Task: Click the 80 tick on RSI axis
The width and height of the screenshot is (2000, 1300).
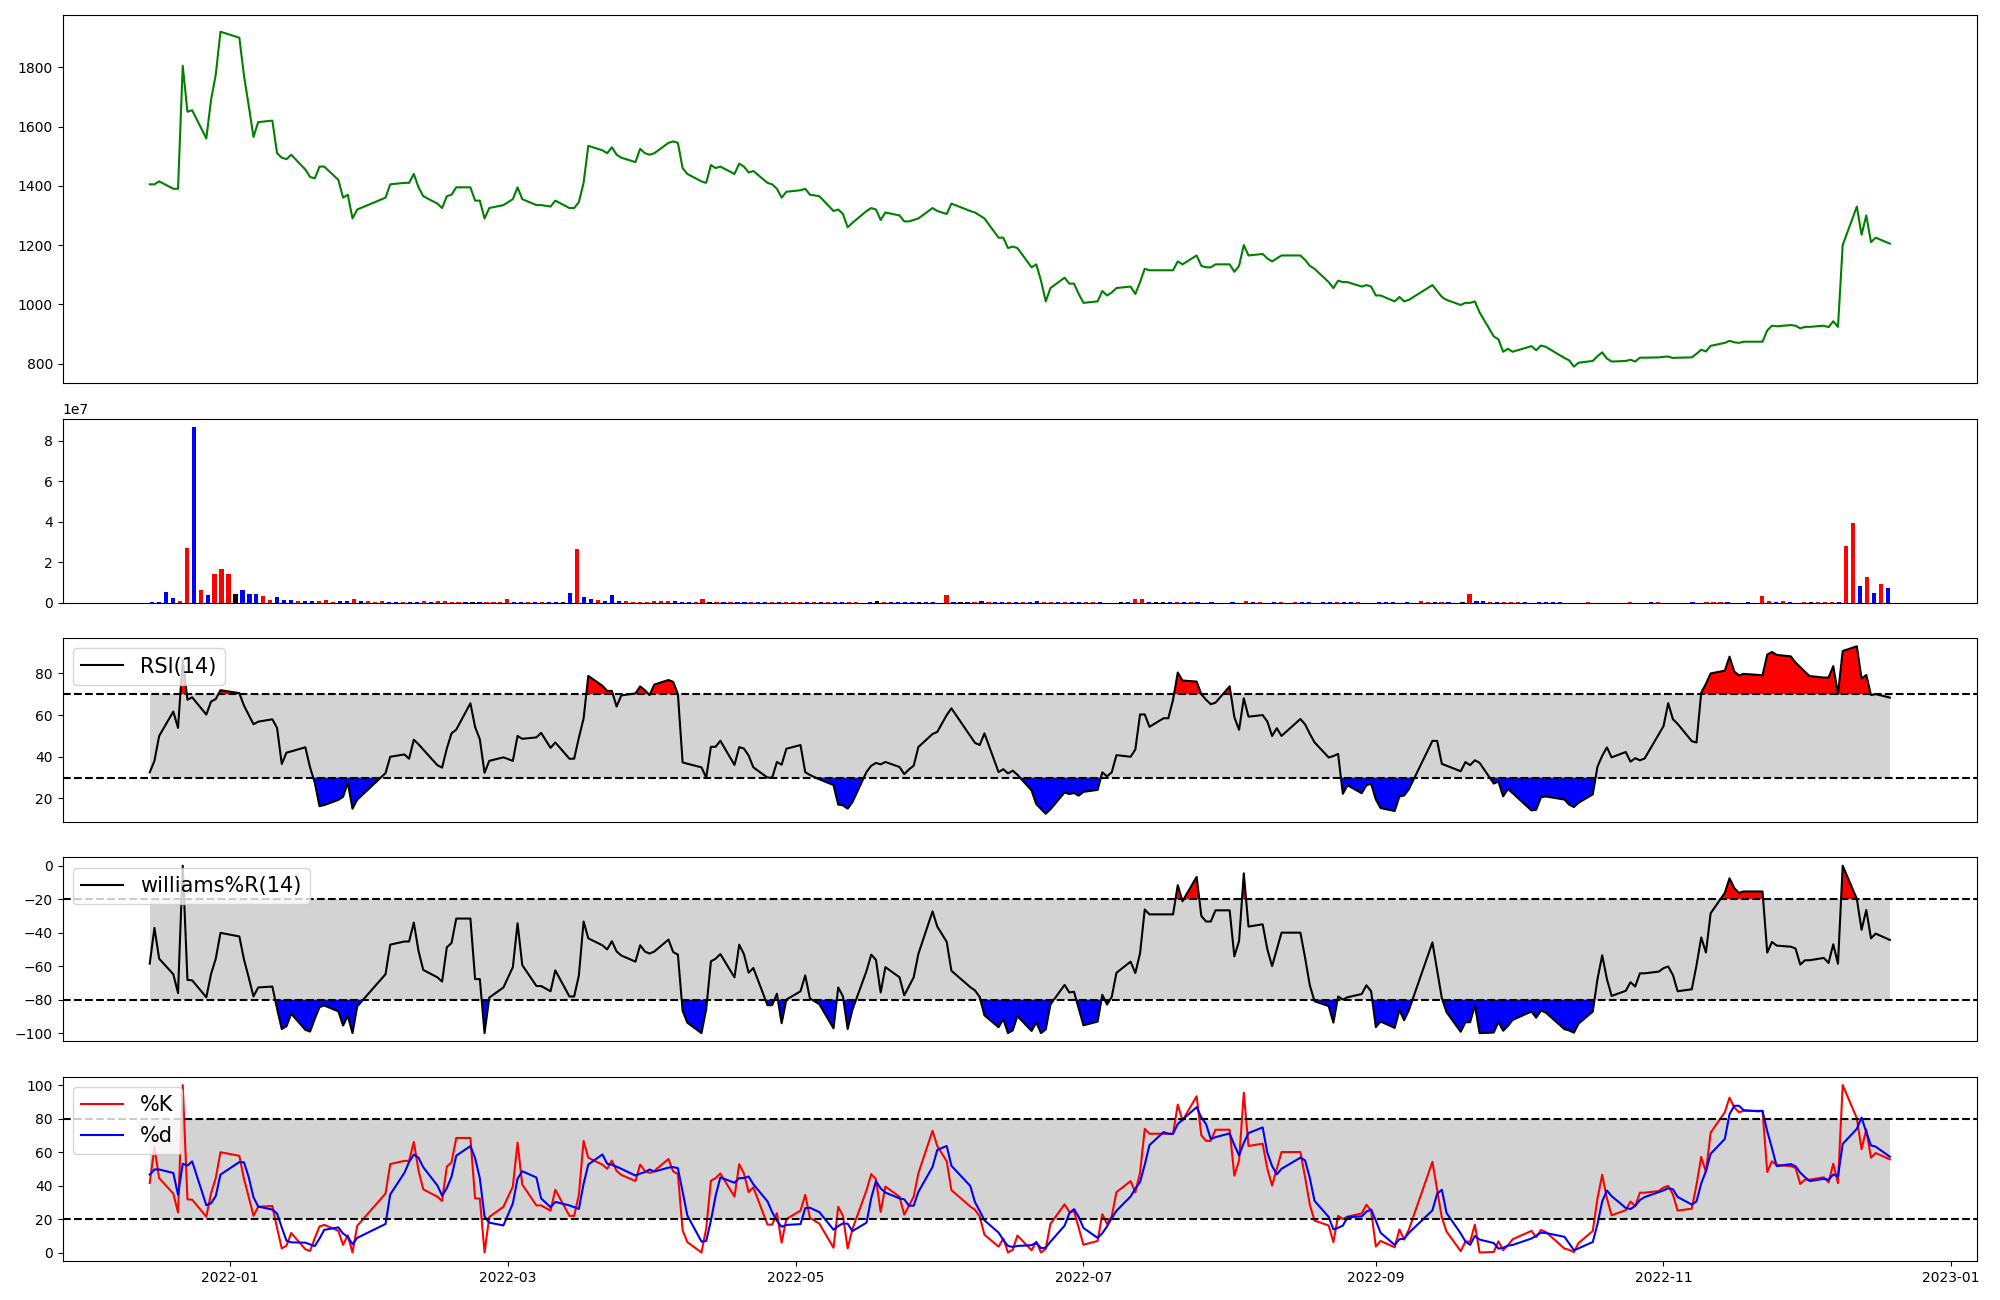Action: (x=44, y=674)
